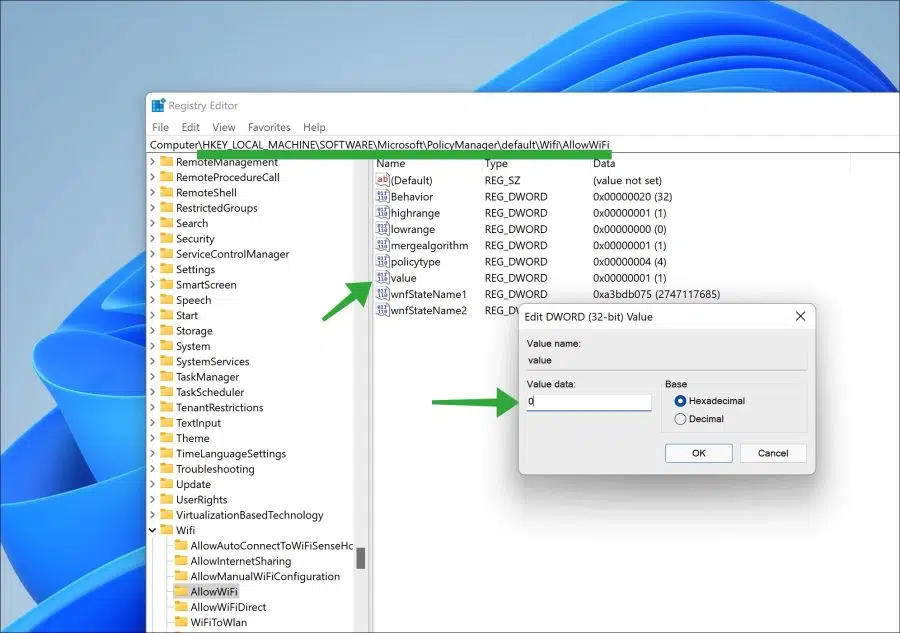Screen dimensions: 900x633
Task: Click the RemoteShell folder icon
Action: (x=166, y=192)
